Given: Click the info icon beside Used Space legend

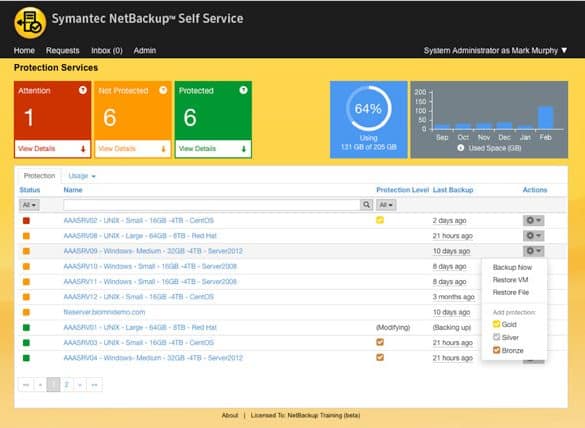Looking at the screenshot, I should coord(461,148).
